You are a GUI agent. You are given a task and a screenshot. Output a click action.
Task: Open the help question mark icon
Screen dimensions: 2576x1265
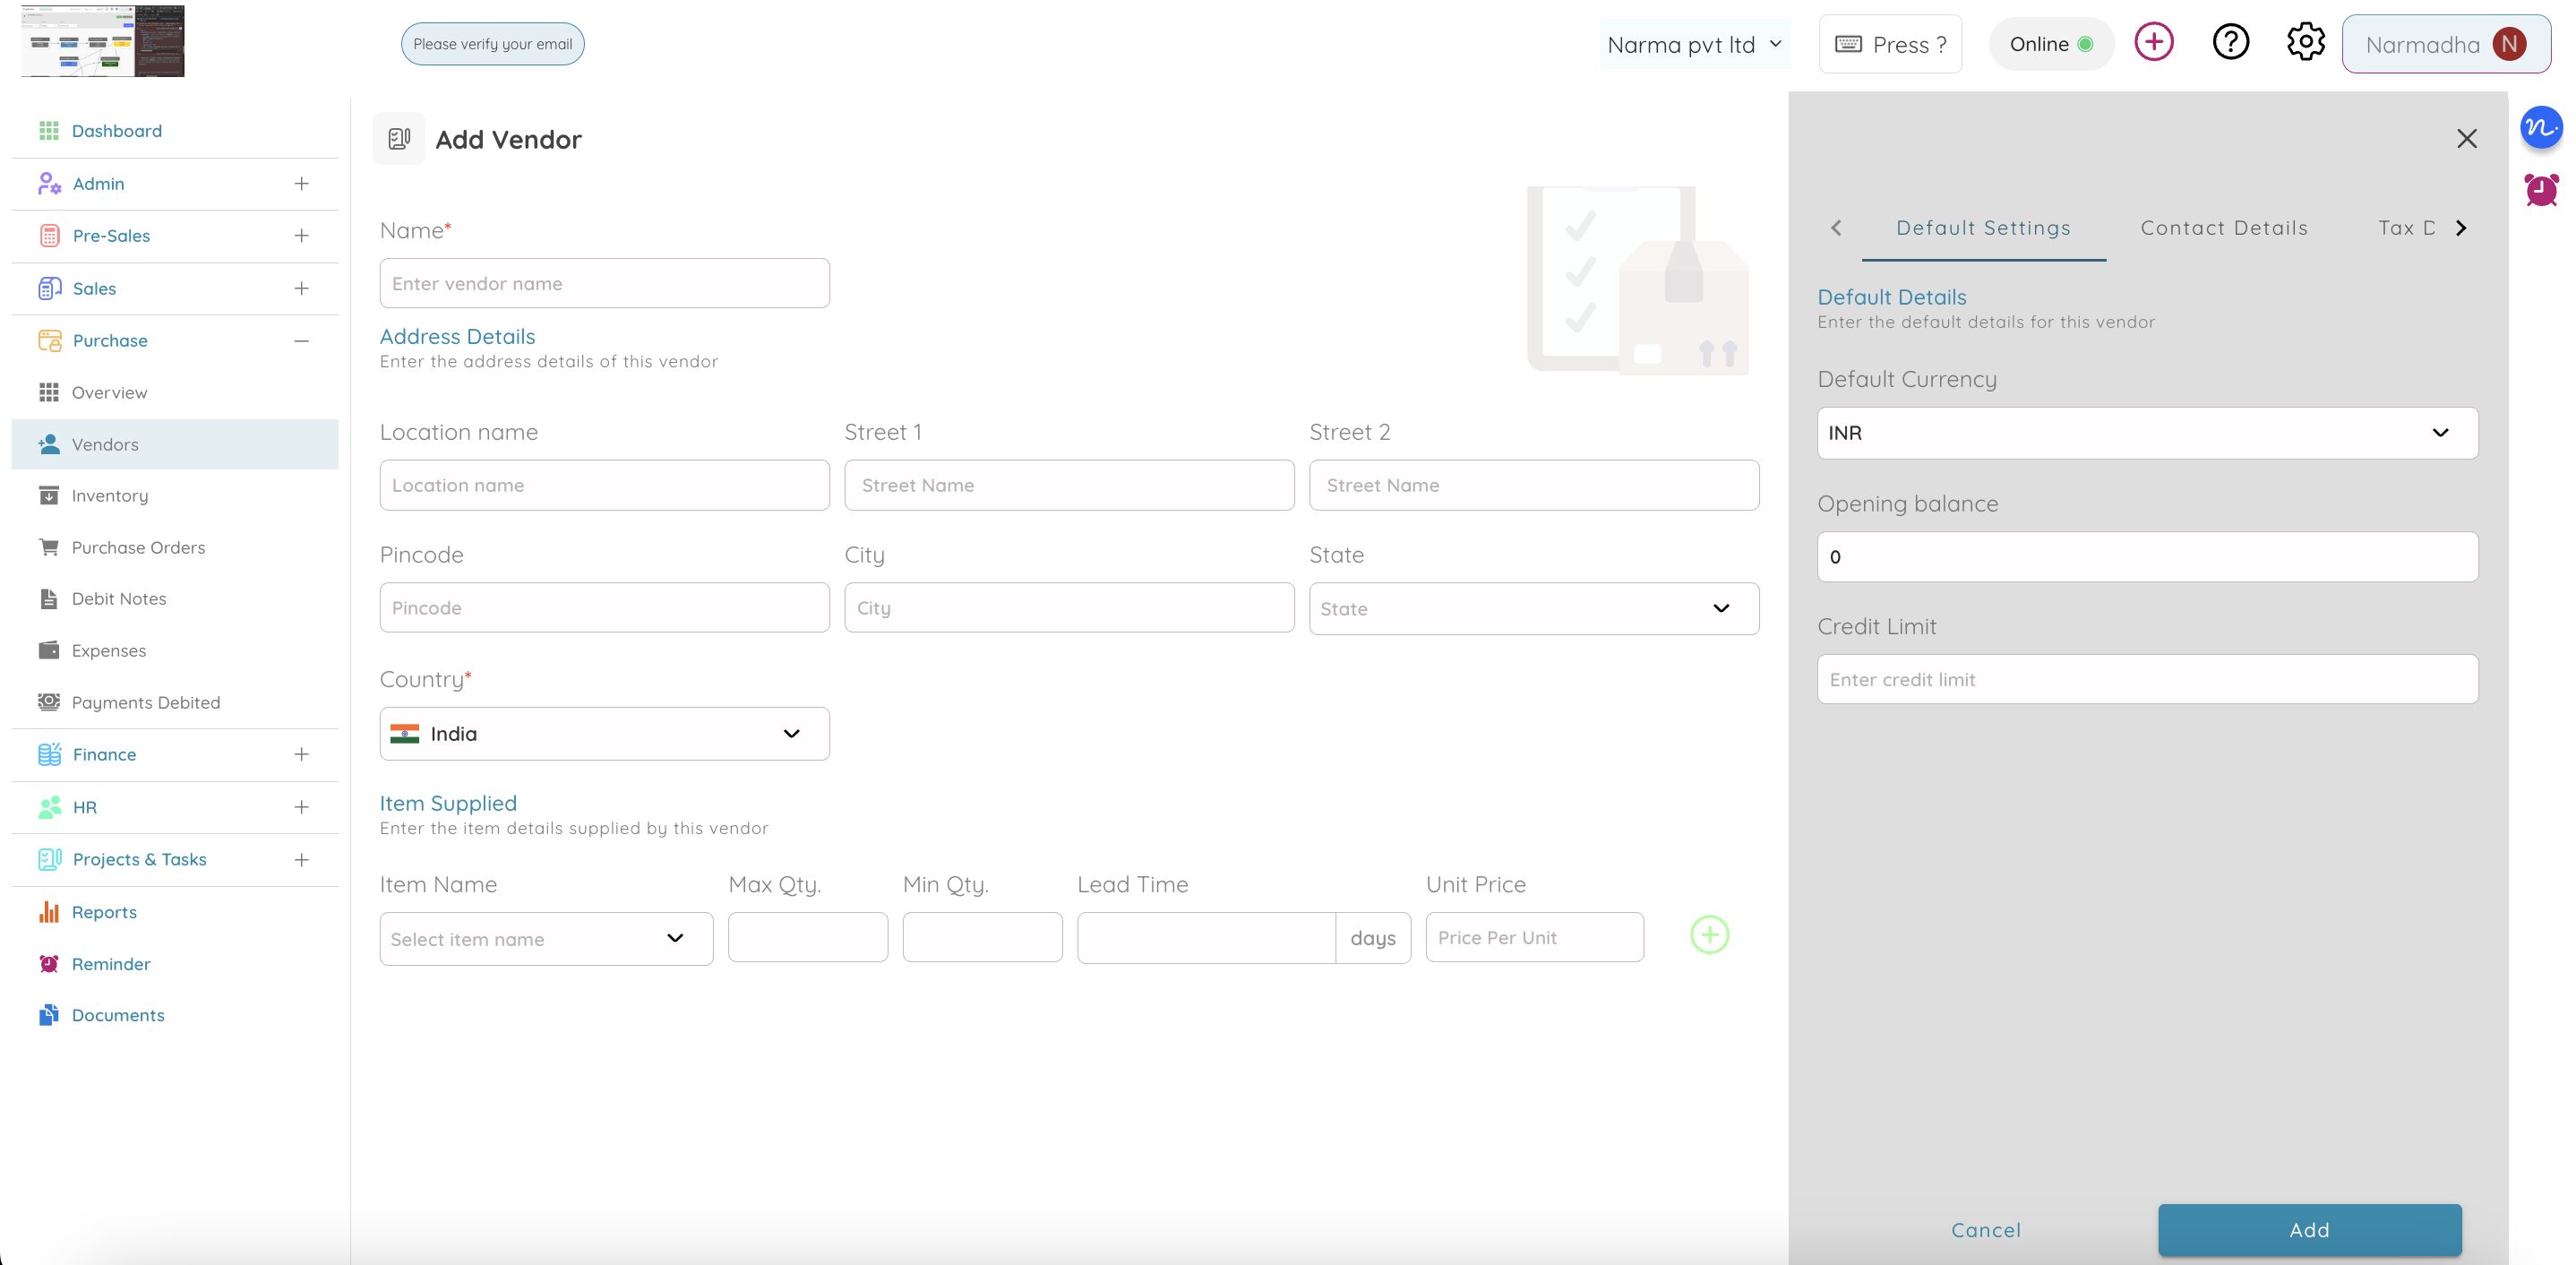(2230, 41)
